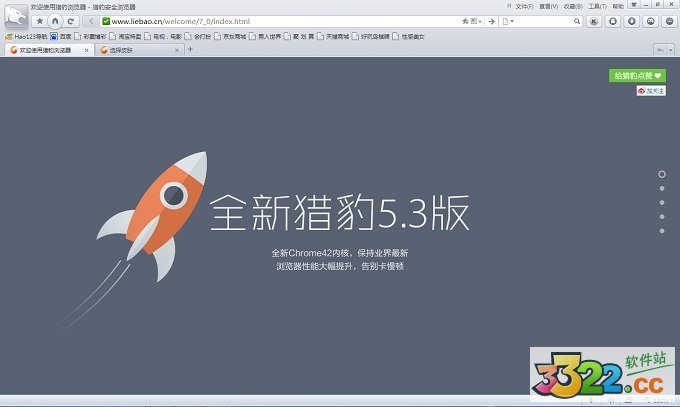Image resolution: width=680 pixels, height=407 pixels.
Task: Open the search engine page-icon dropdown
Action: tap(508, 21)
